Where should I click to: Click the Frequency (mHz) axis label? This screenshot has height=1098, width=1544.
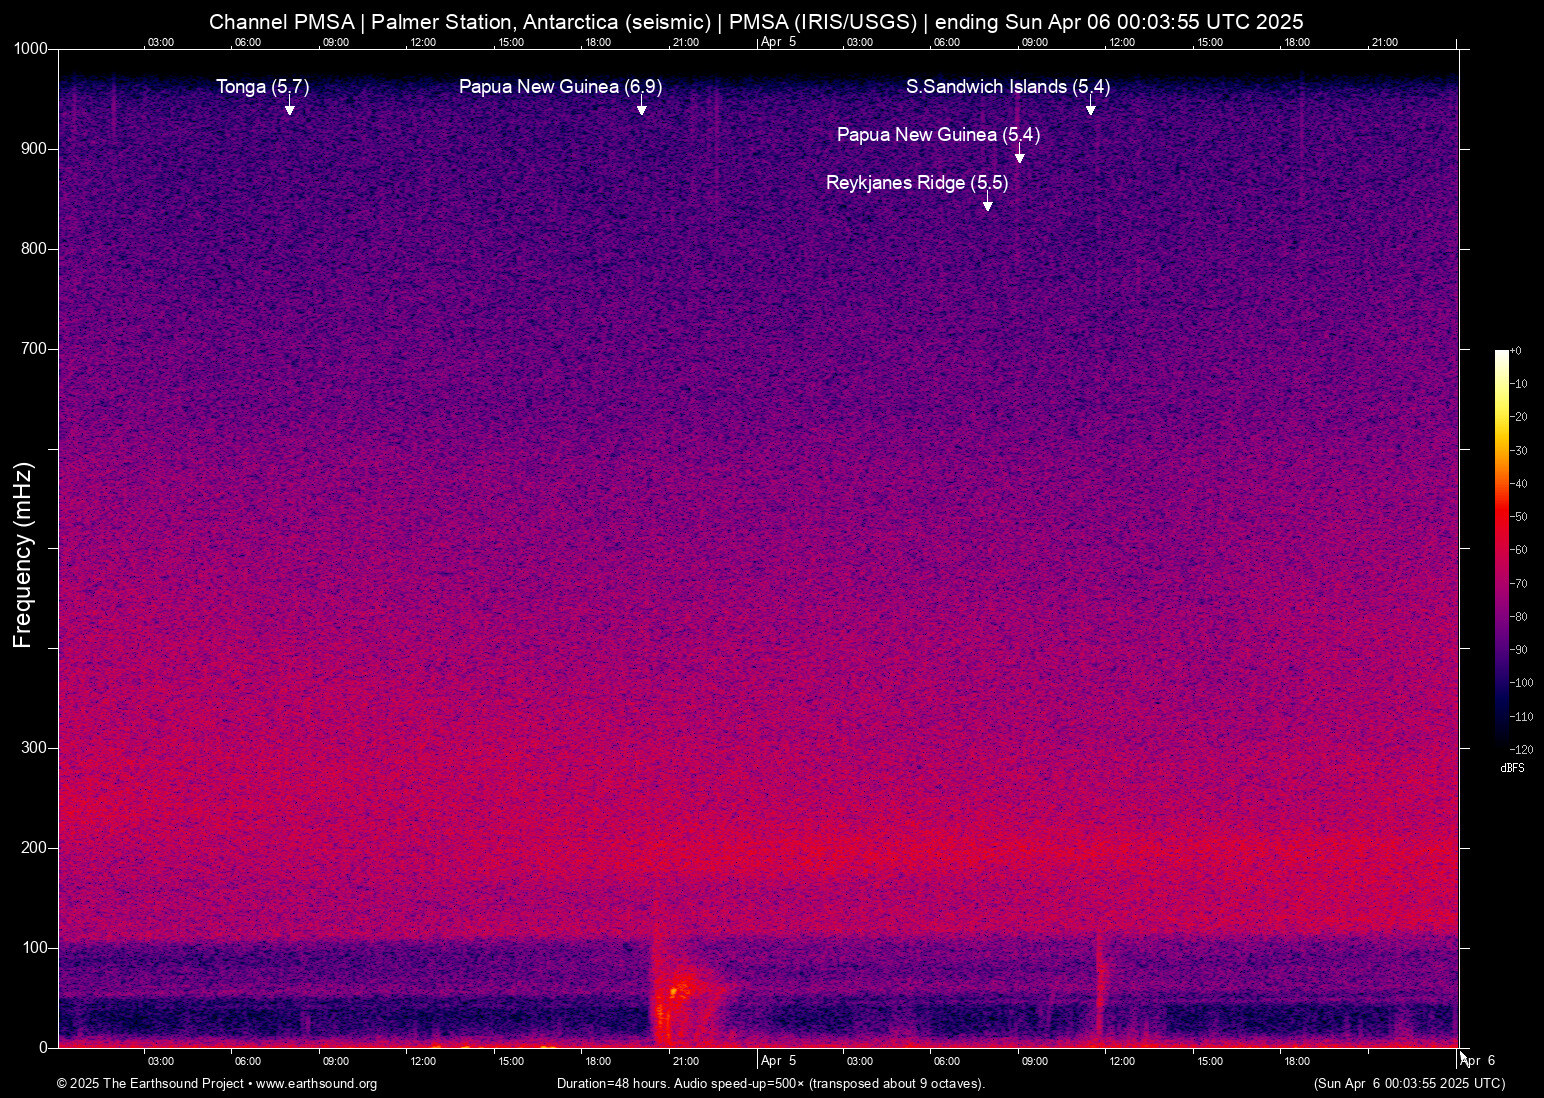click(23, 555)
